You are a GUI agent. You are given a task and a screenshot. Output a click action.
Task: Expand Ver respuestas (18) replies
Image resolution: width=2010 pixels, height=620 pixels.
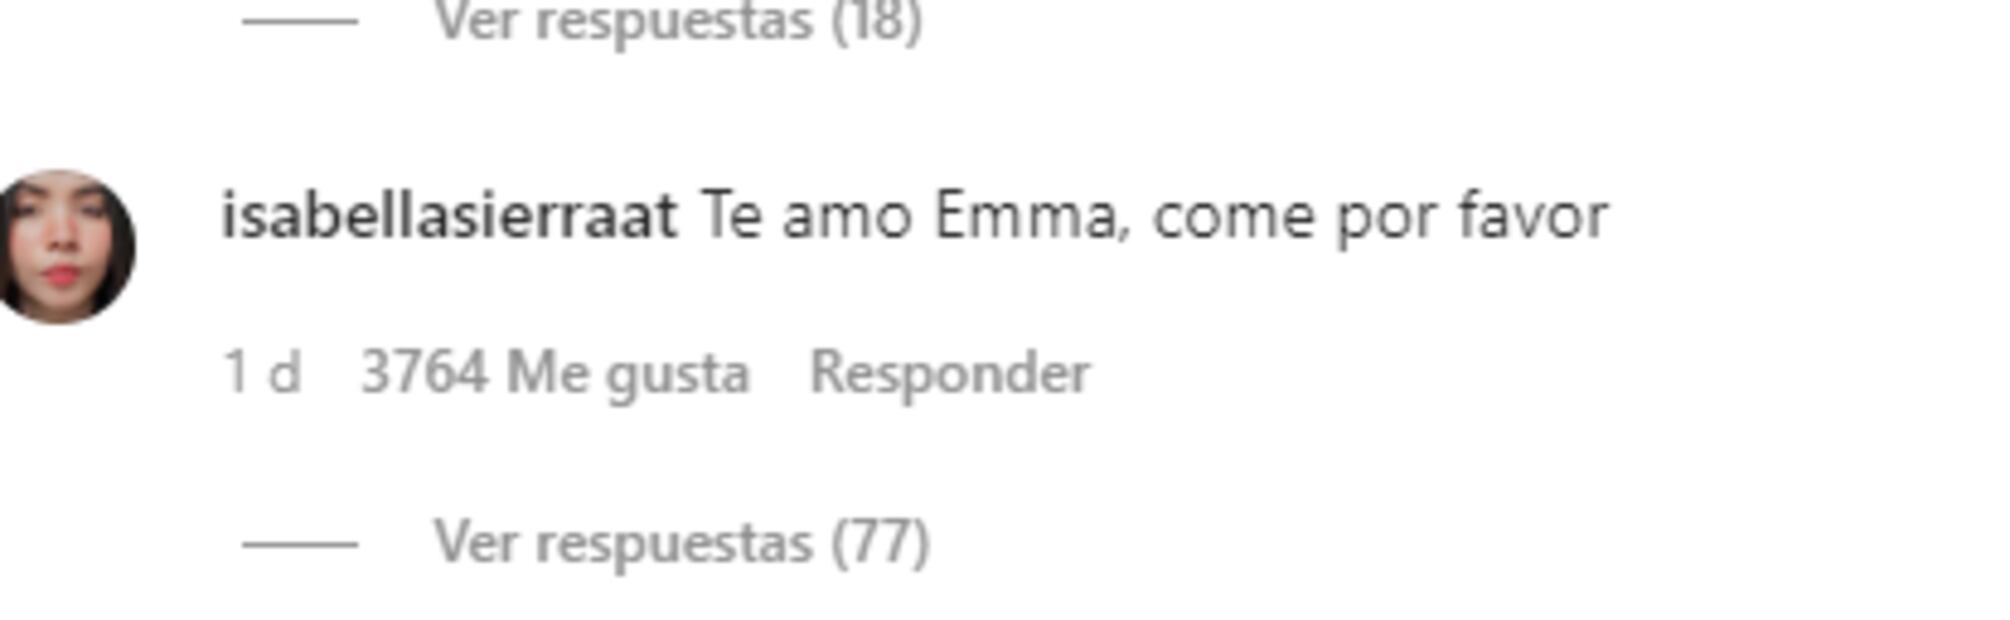tap(678, 22)
